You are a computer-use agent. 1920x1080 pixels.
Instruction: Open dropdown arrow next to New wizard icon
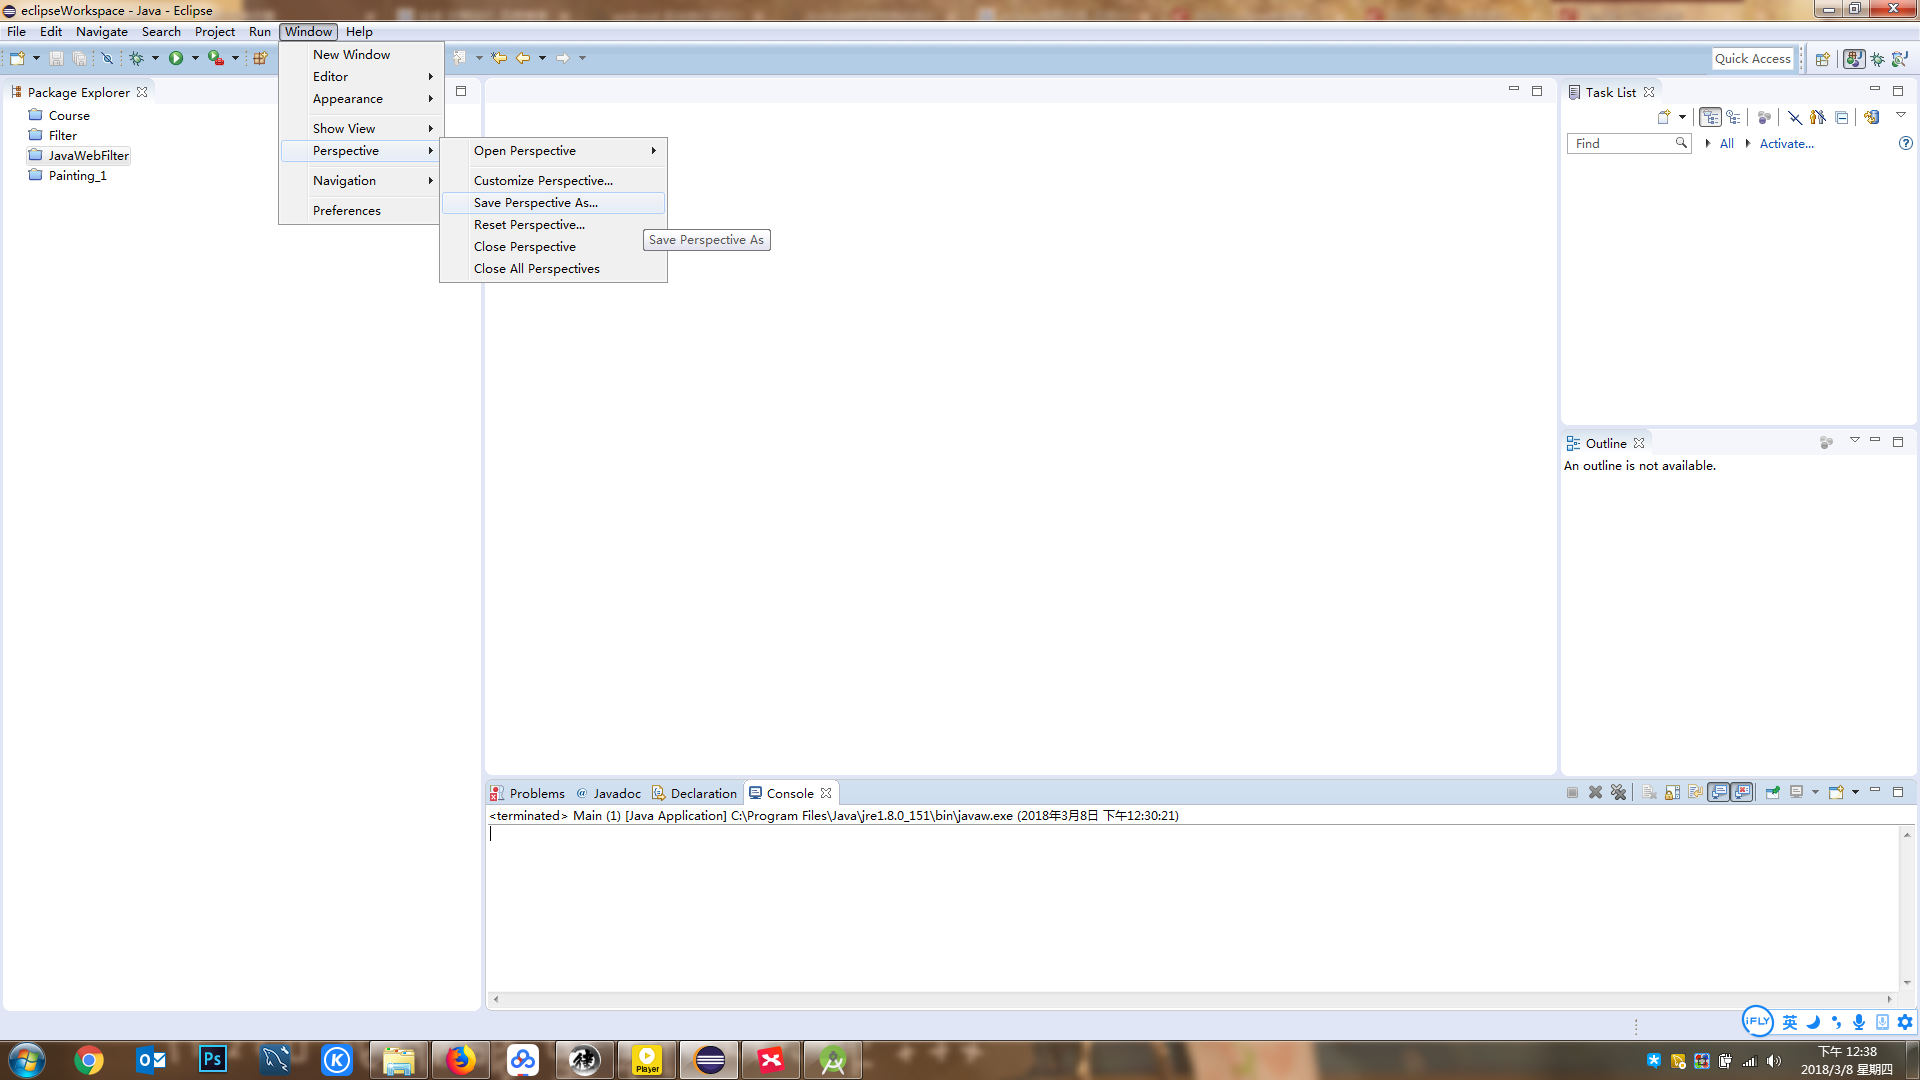[x=36, y=58]
